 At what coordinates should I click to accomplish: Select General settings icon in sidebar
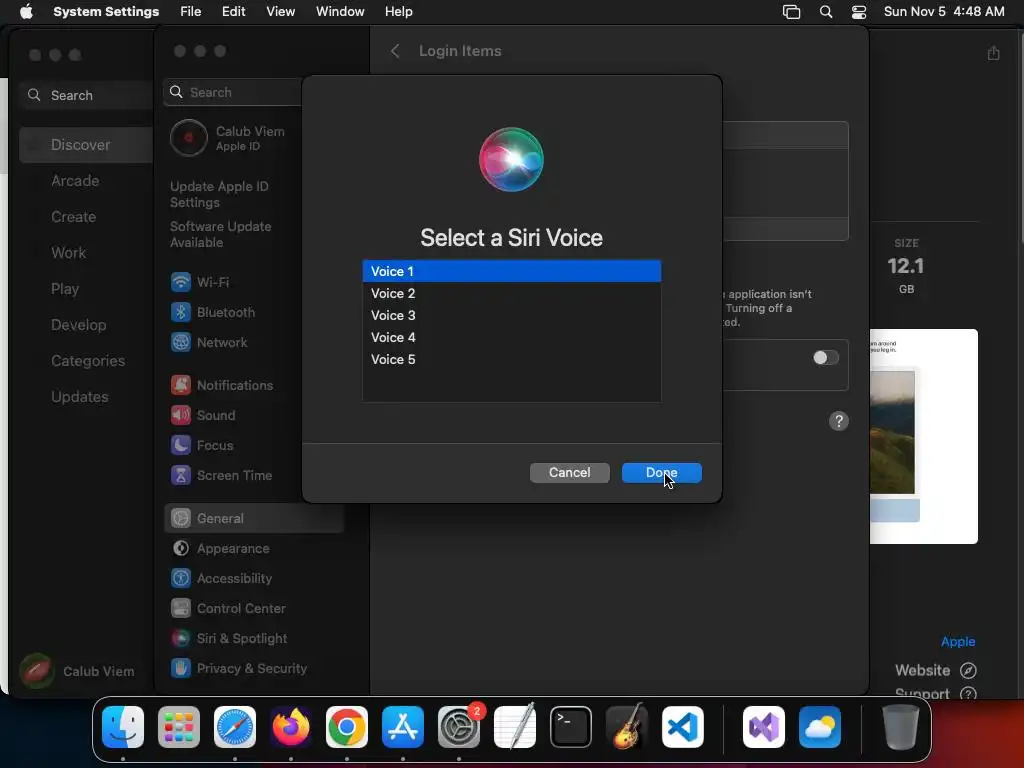coord(181,519)
